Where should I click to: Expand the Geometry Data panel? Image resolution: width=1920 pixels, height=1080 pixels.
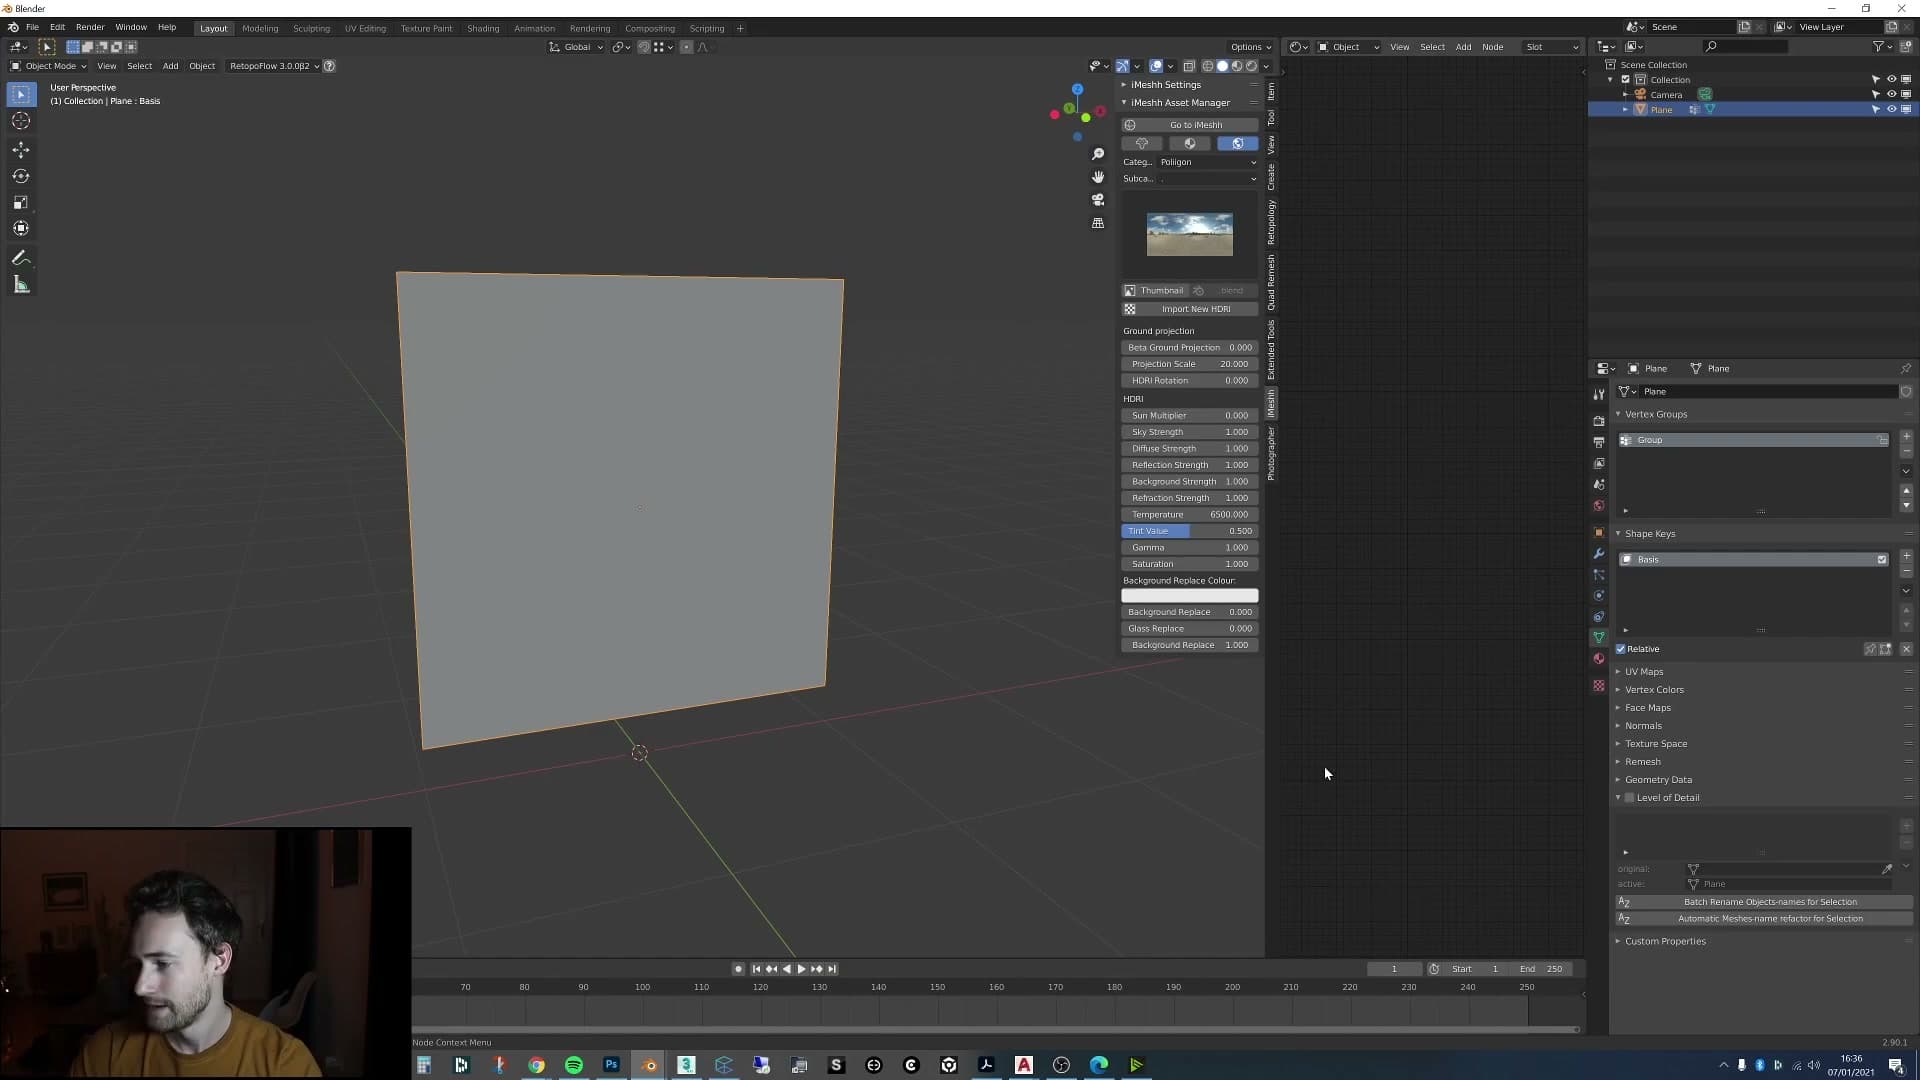point(1658,780)
